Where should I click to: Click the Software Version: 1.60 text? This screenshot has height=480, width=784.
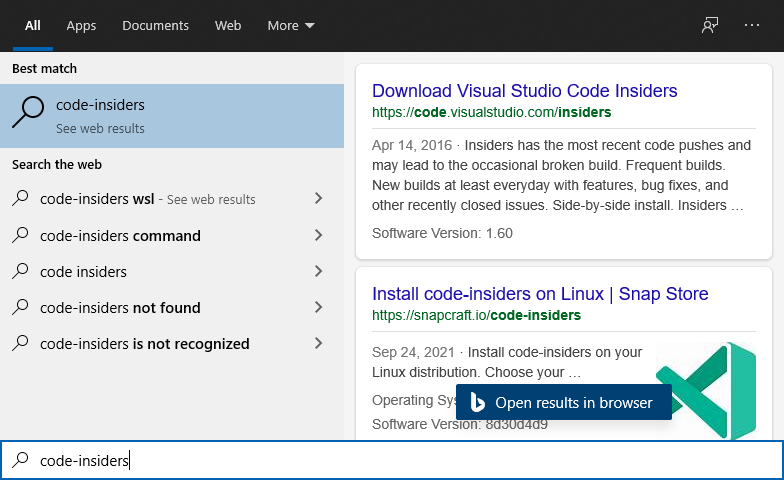(x=442, y=233)
